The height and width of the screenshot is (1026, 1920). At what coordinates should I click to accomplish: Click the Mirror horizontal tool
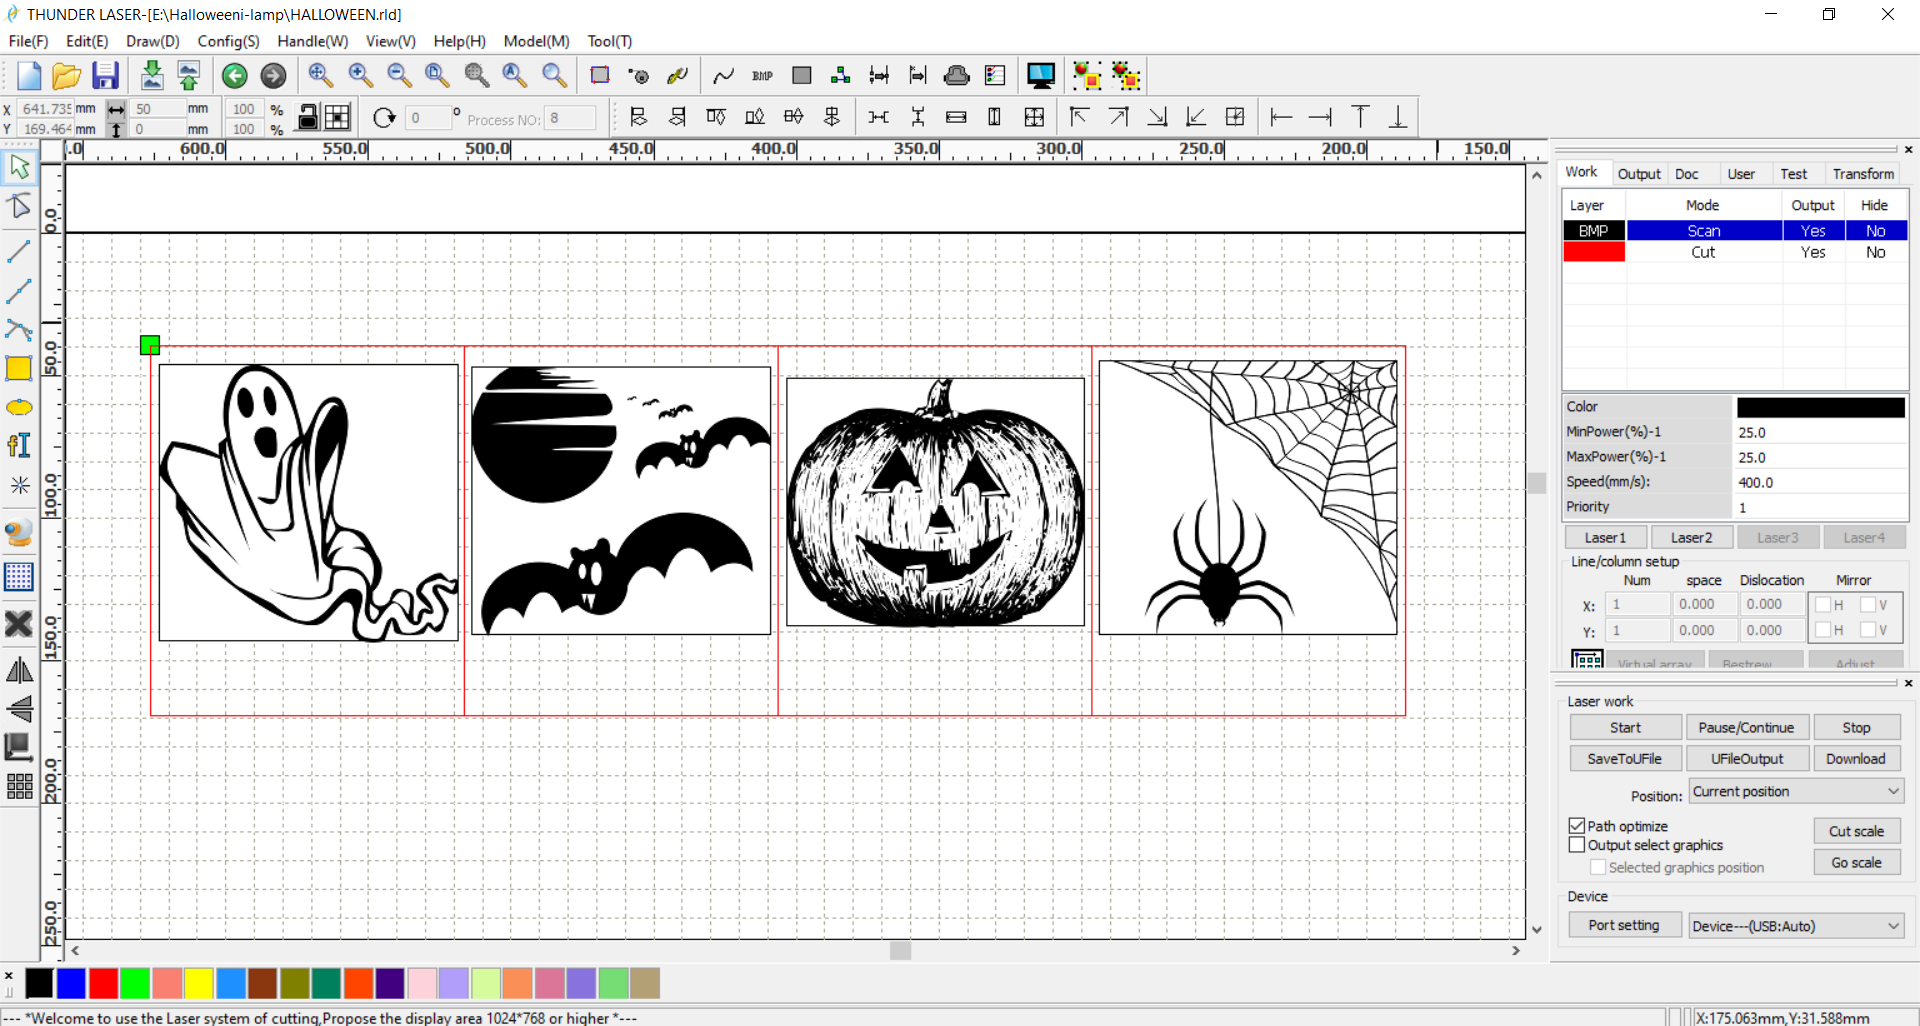pos(19,670)
